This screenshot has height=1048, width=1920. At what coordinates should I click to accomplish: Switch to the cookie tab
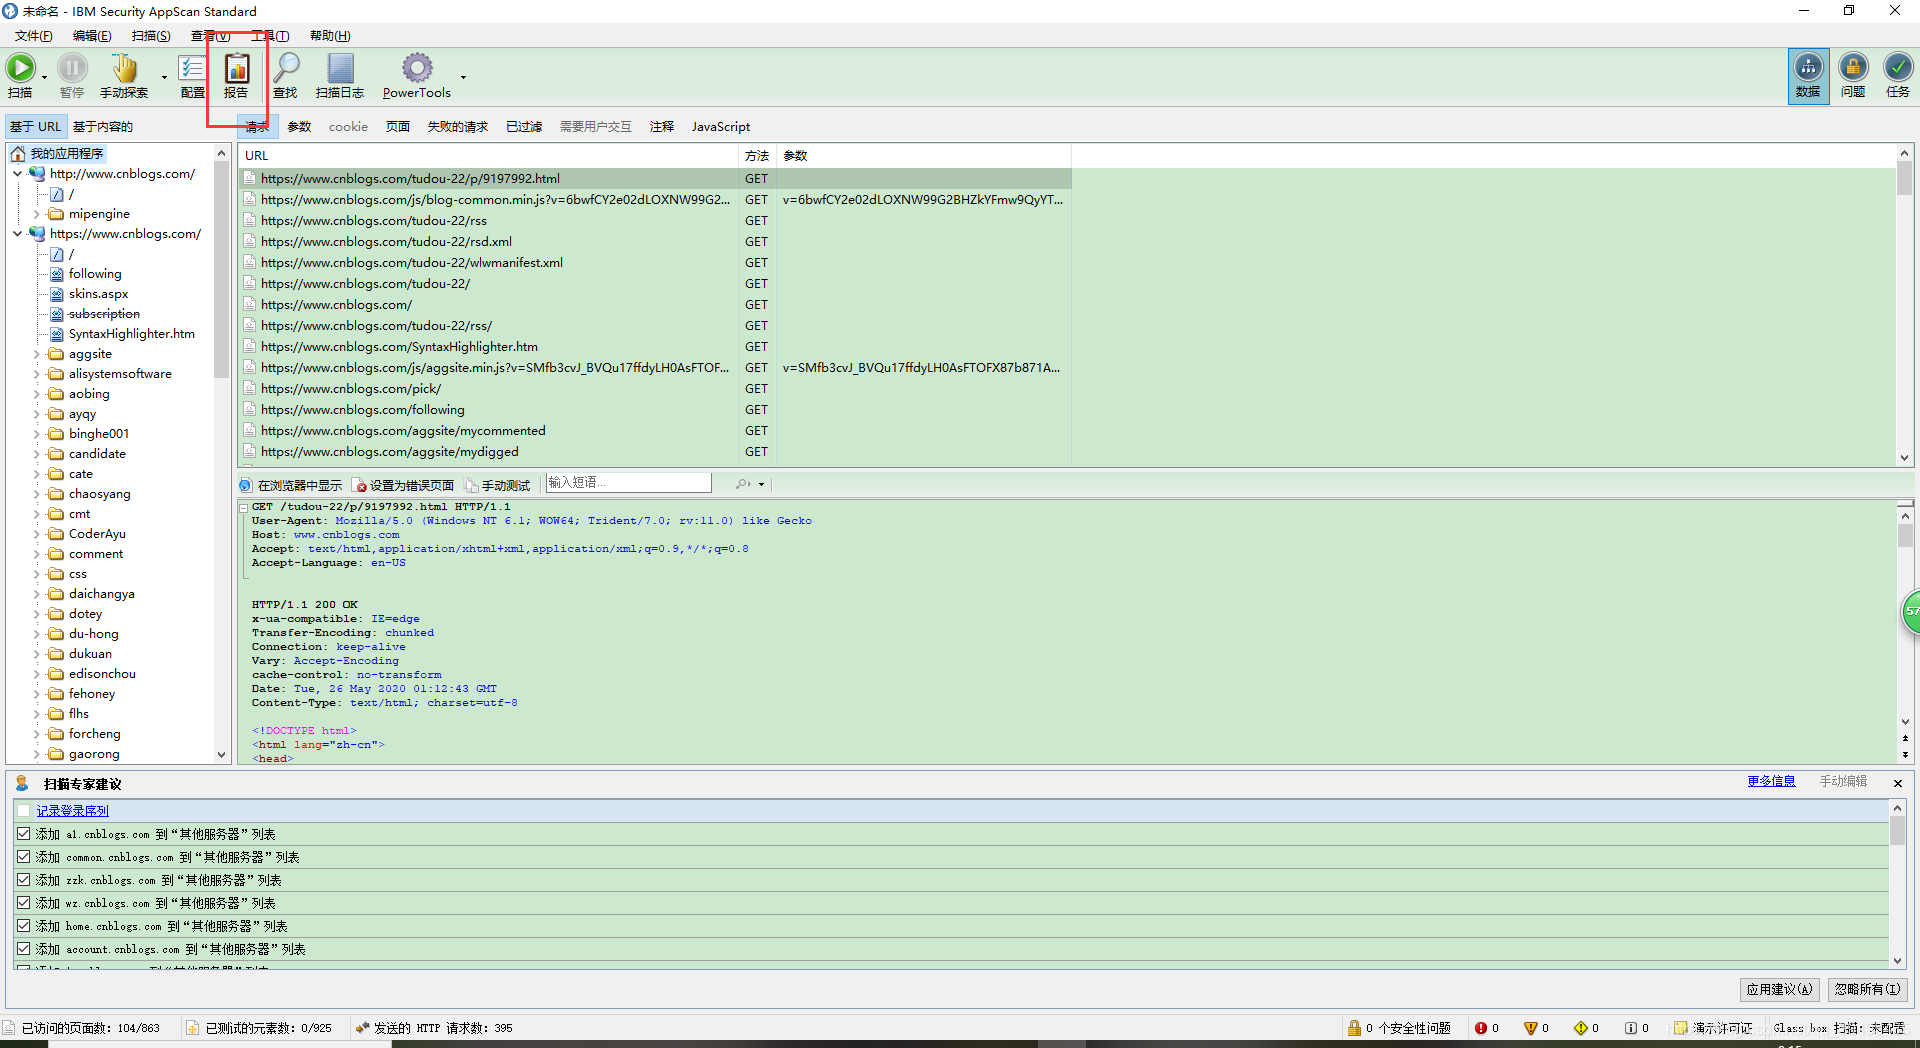(x=348, y=126)
